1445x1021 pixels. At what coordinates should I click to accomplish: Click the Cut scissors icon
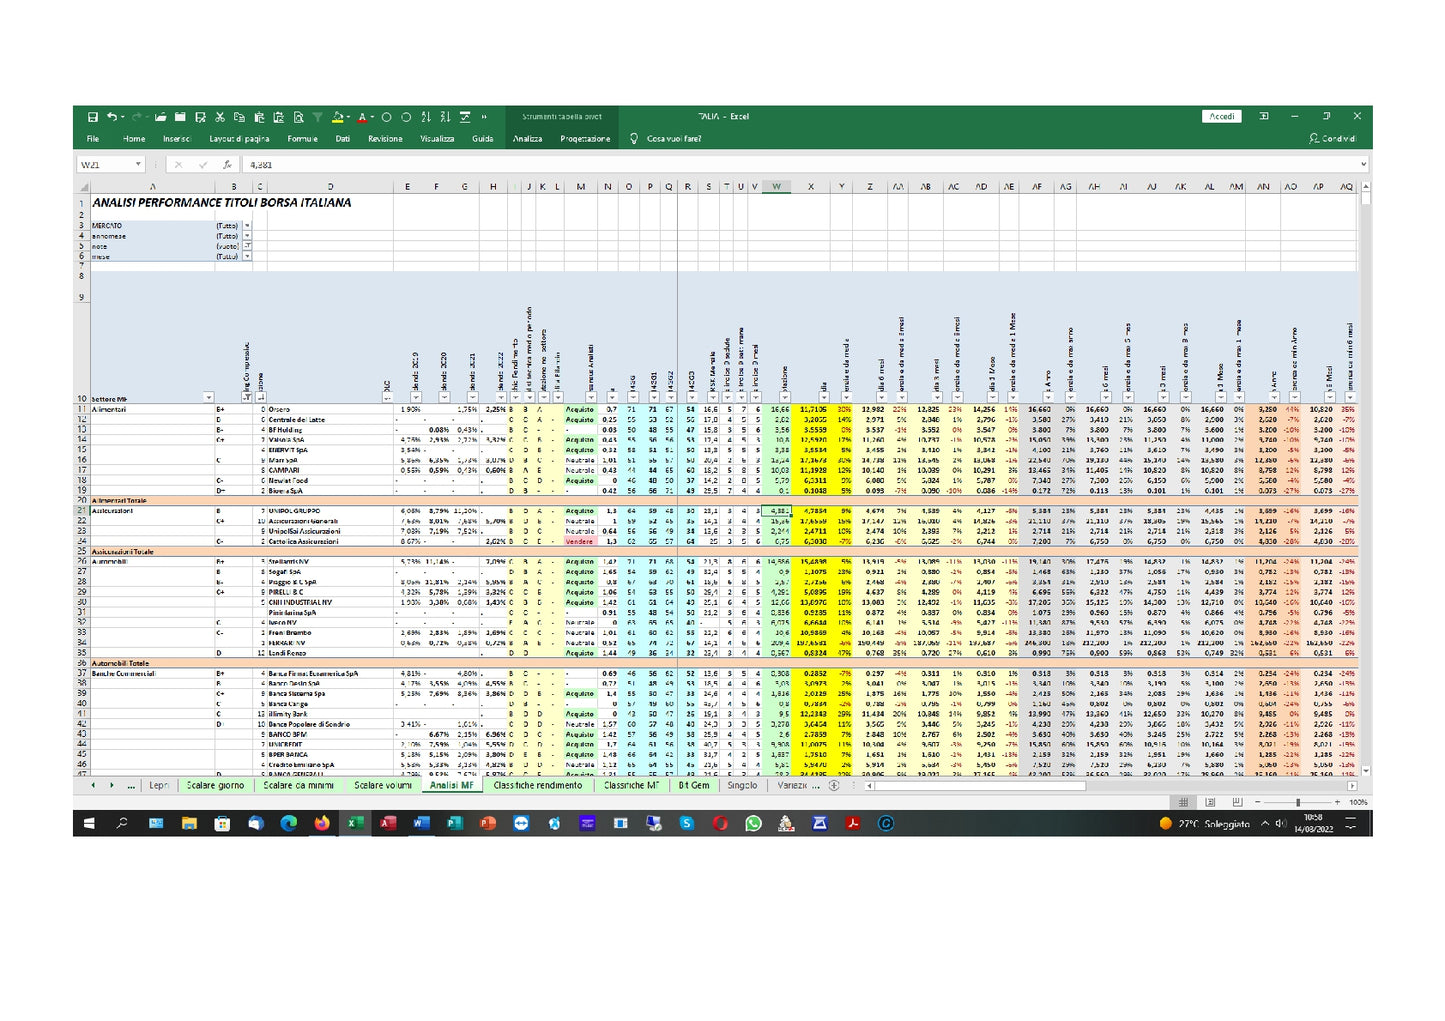pos(221,117)
